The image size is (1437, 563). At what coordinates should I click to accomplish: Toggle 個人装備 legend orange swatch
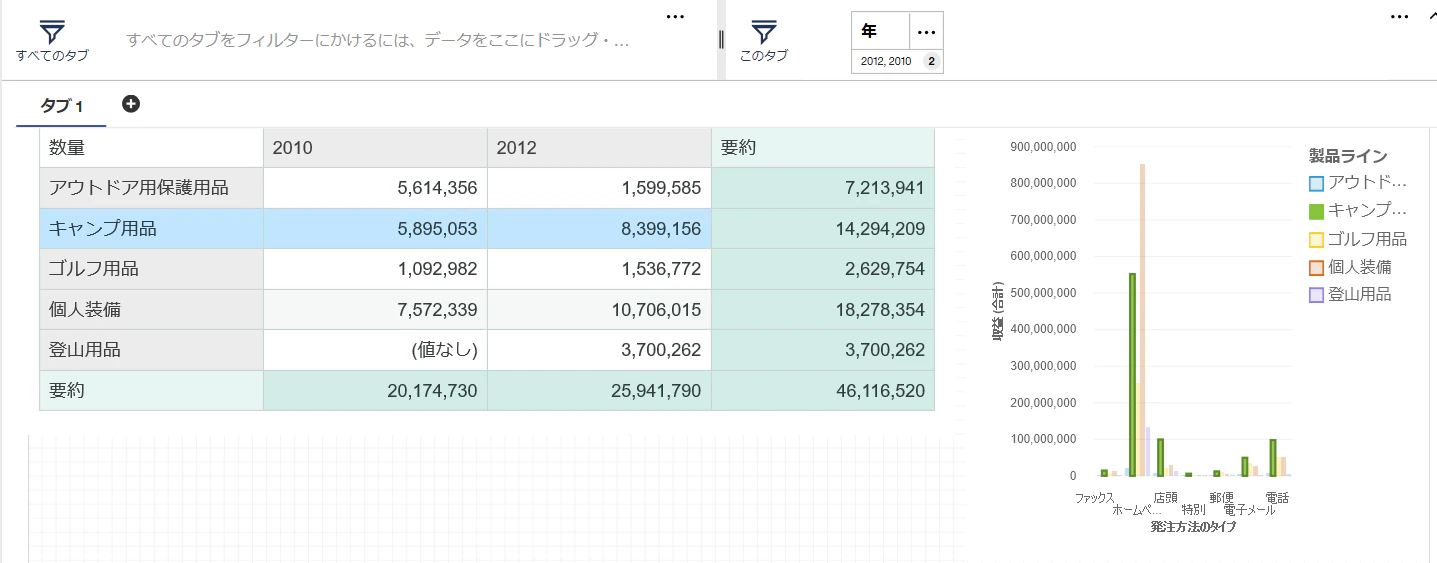pyautogui.click(x=1316, y=267)
